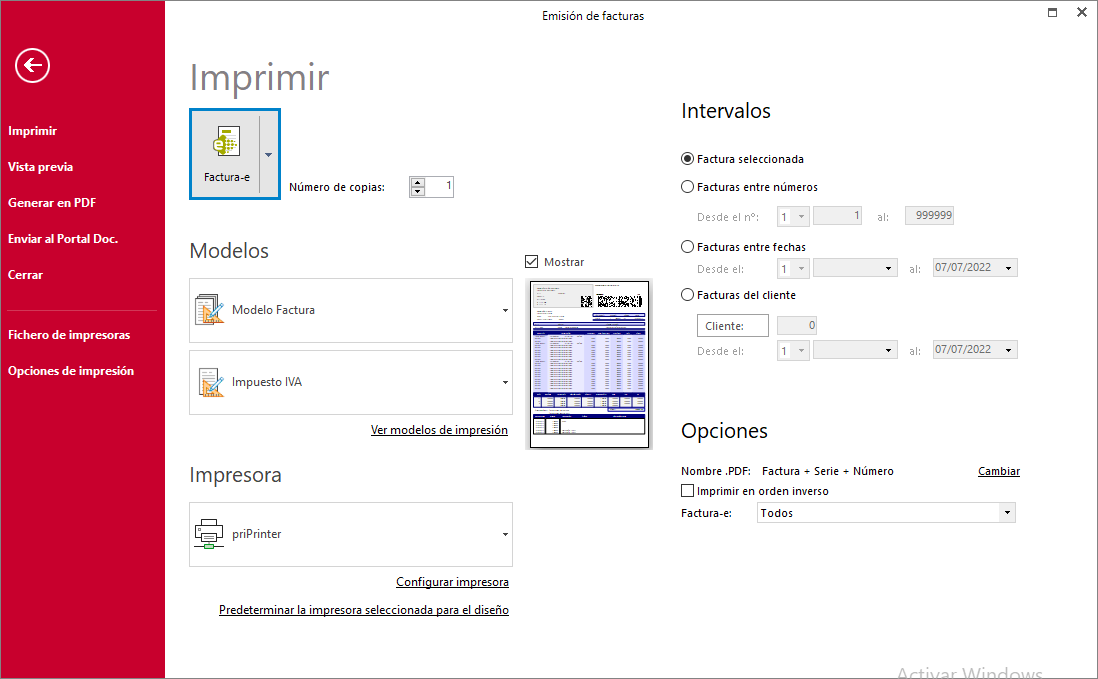Maximize the Emisión de facturas window
Image resolution: width=1098 pixels, height=679 pixels.
(x=1052, y=13)
